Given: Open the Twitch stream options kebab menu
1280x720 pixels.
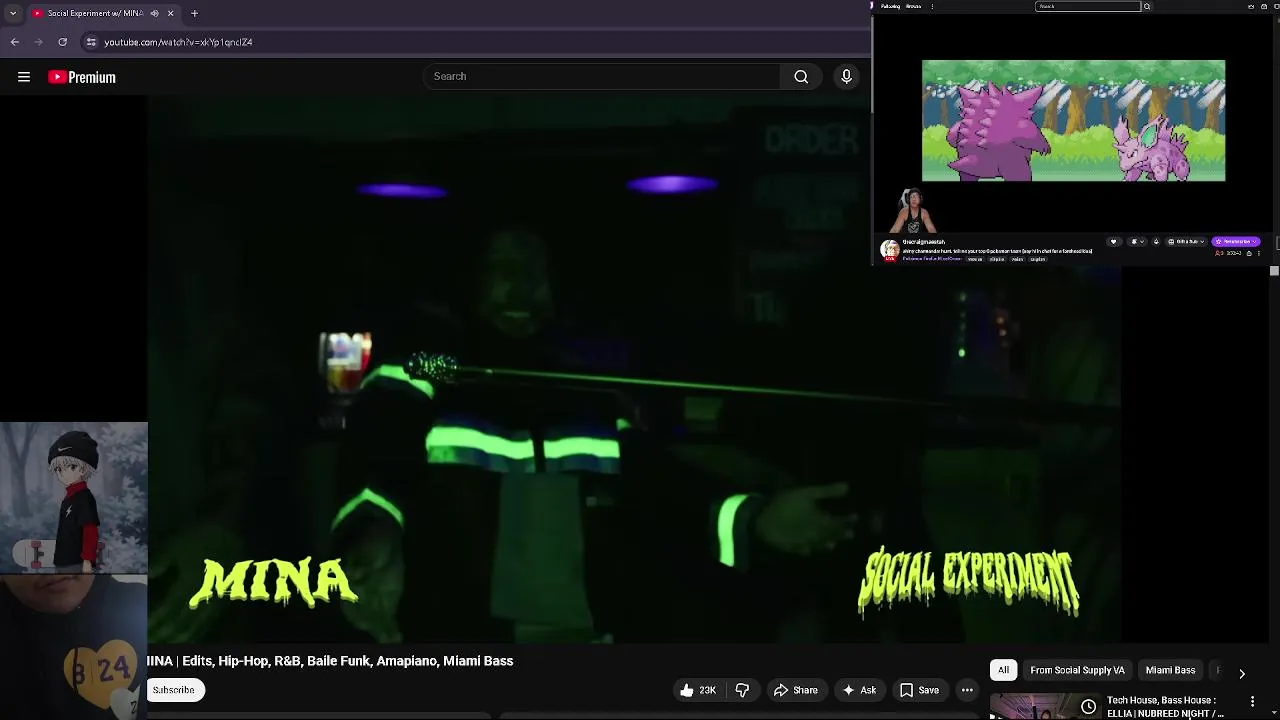Looking at the screenshot, I should tap(1258, 253).
